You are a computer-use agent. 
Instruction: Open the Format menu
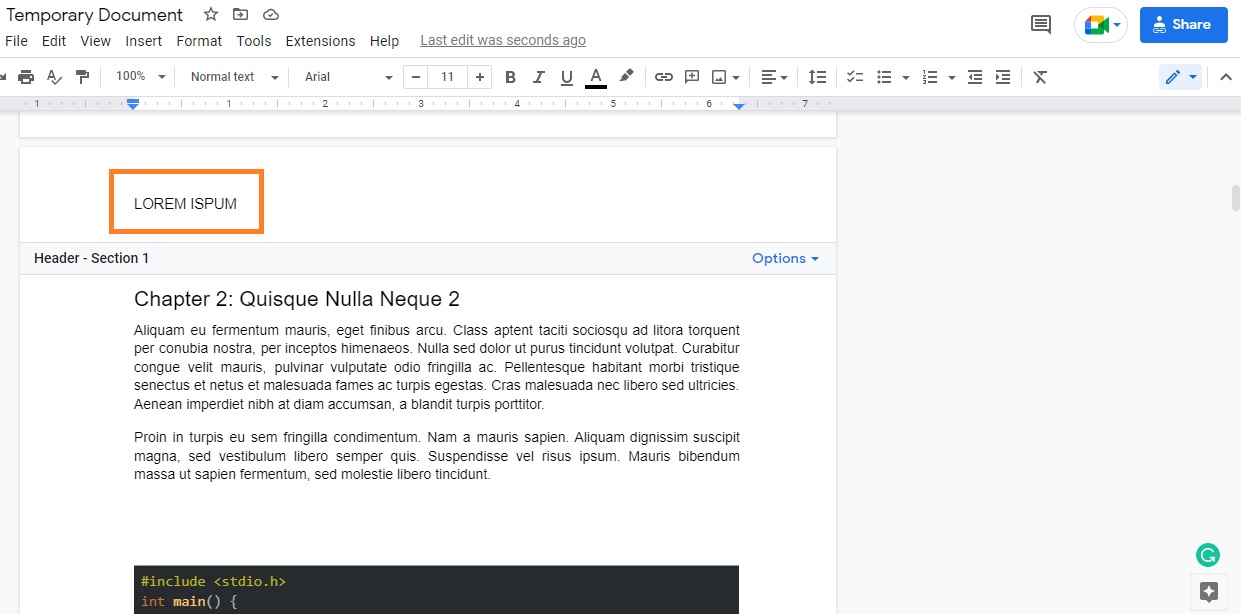pos(198,41)
